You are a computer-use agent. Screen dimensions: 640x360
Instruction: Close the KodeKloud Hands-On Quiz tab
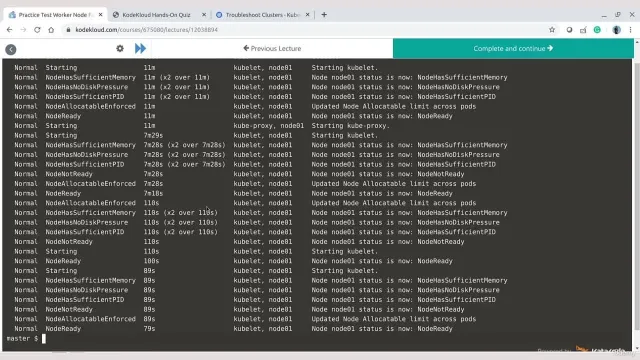coord(204,15)
